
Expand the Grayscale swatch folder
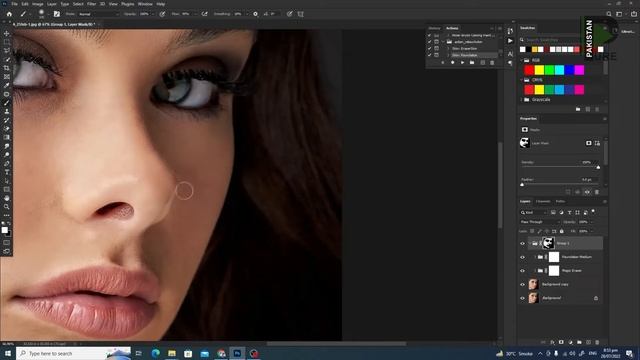tap(521, 100)
